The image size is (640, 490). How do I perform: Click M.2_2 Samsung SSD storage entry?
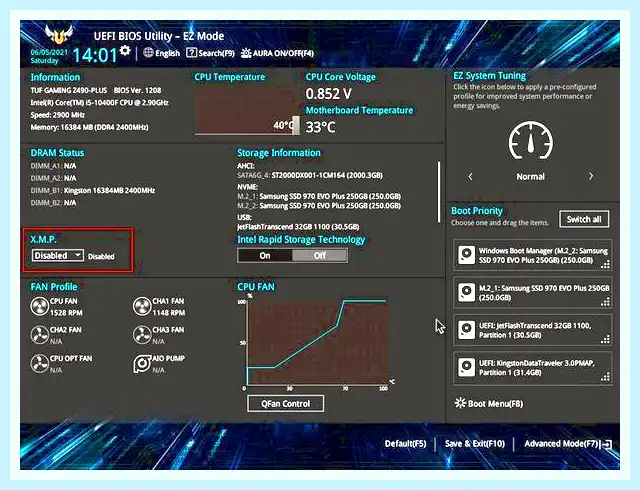click(x=319, y=206)
